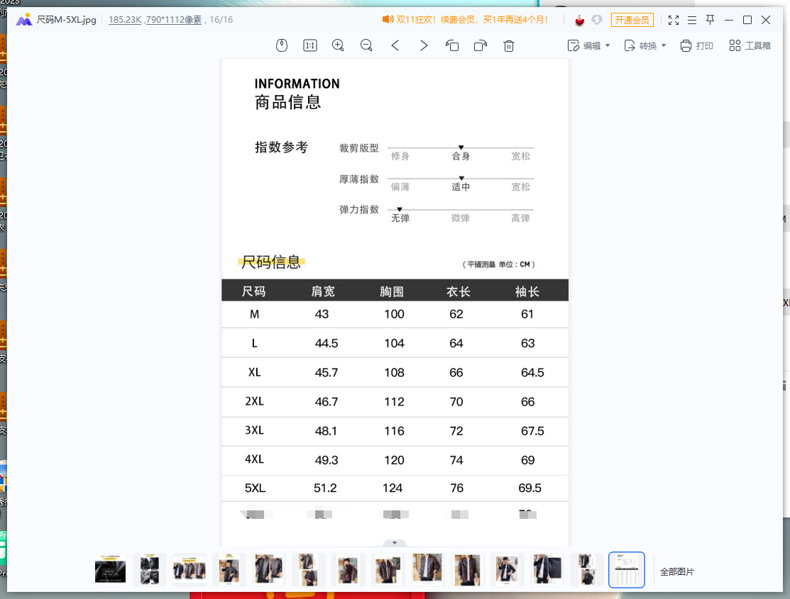The width and height of the screenshot is (790, 599).
Task: Select the eleventh thumbnail in the filmstrip
Action: pos(506,570)
